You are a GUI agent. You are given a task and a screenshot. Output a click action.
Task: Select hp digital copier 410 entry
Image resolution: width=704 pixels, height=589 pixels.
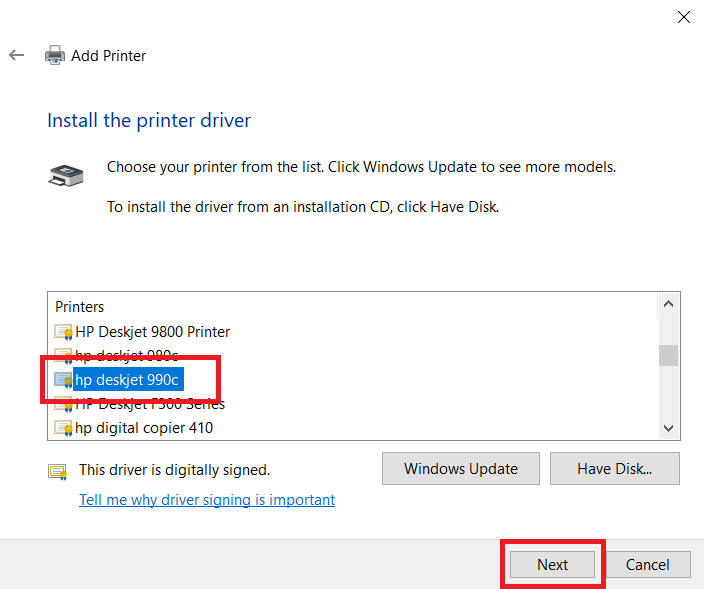coord(144,428)
